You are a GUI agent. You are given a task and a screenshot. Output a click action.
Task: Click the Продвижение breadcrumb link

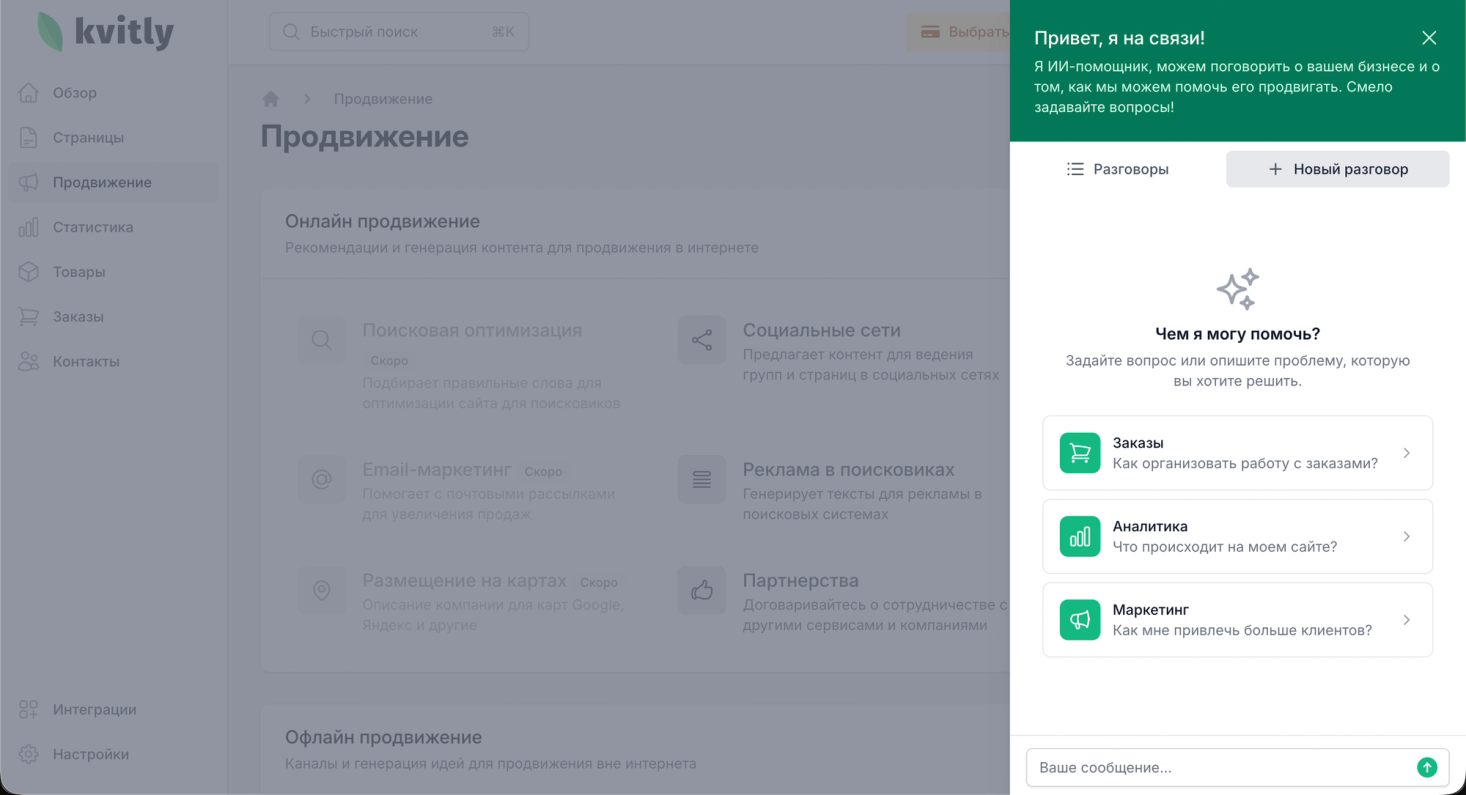click(x=383, y=99)
